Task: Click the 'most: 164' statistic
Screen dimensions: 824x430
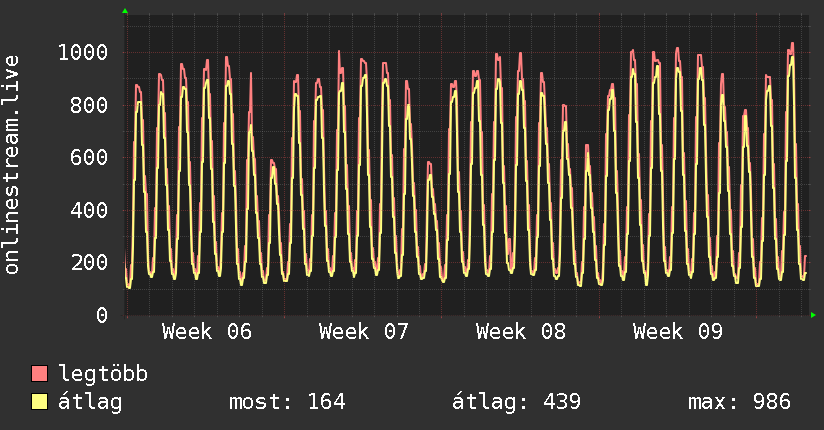Action: pyautogui.click(x=287, y=402)
